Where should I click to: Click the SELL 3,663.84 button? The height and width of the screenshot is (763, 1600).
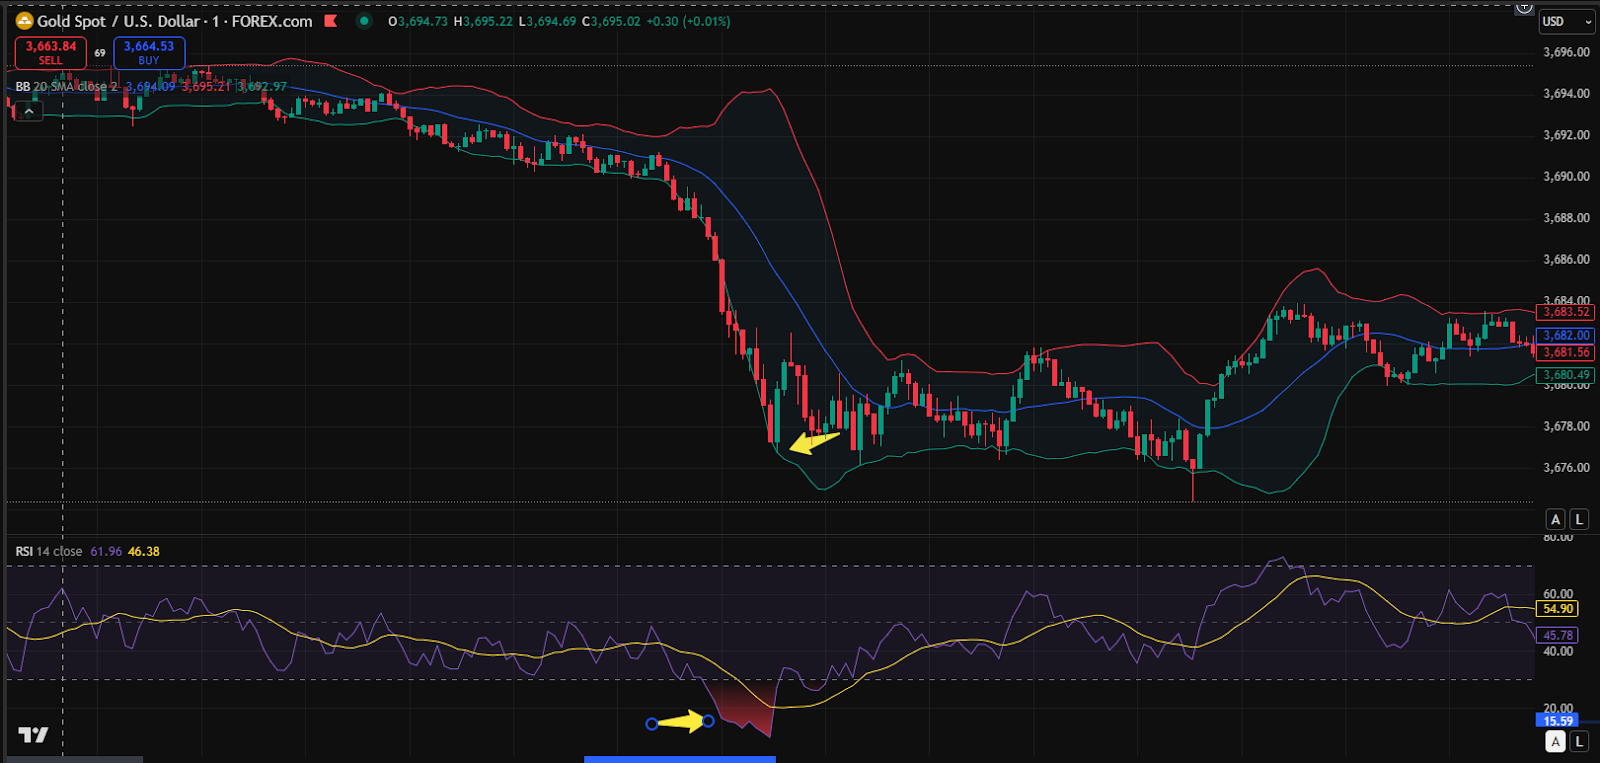point(51,53)
